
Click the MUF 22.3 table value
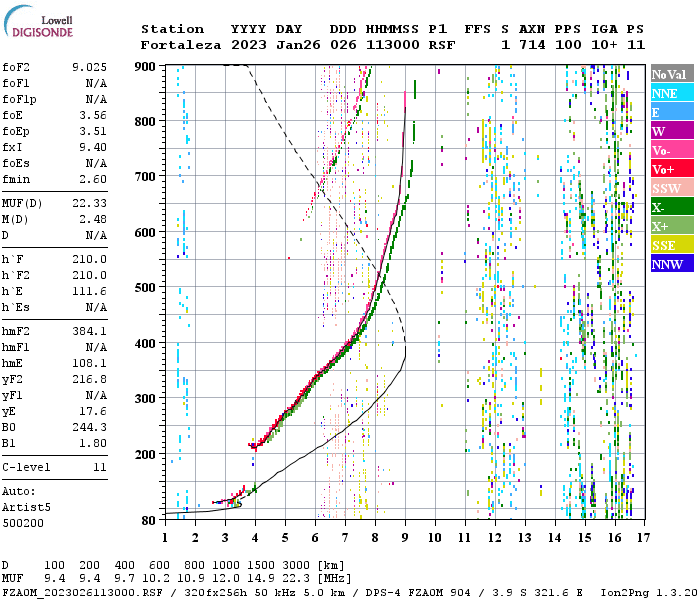(x=296, y=579)
